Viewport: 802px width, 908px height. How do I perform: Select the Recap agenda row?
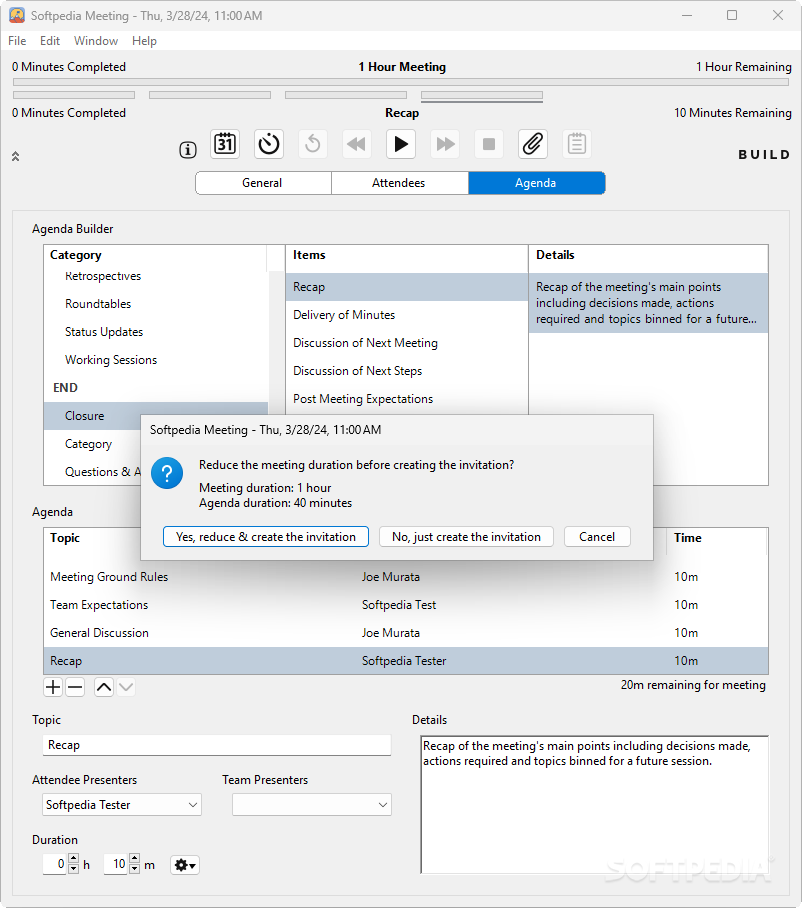tap(406, 661)
